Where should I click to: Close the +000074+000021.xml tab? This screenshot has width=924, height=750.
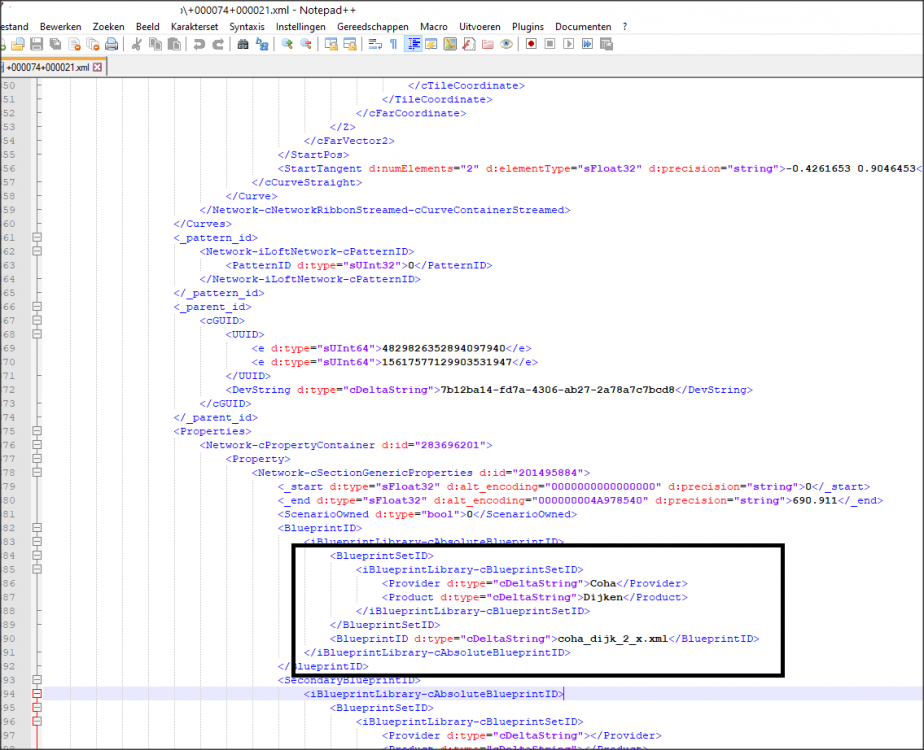coord(99,68)
